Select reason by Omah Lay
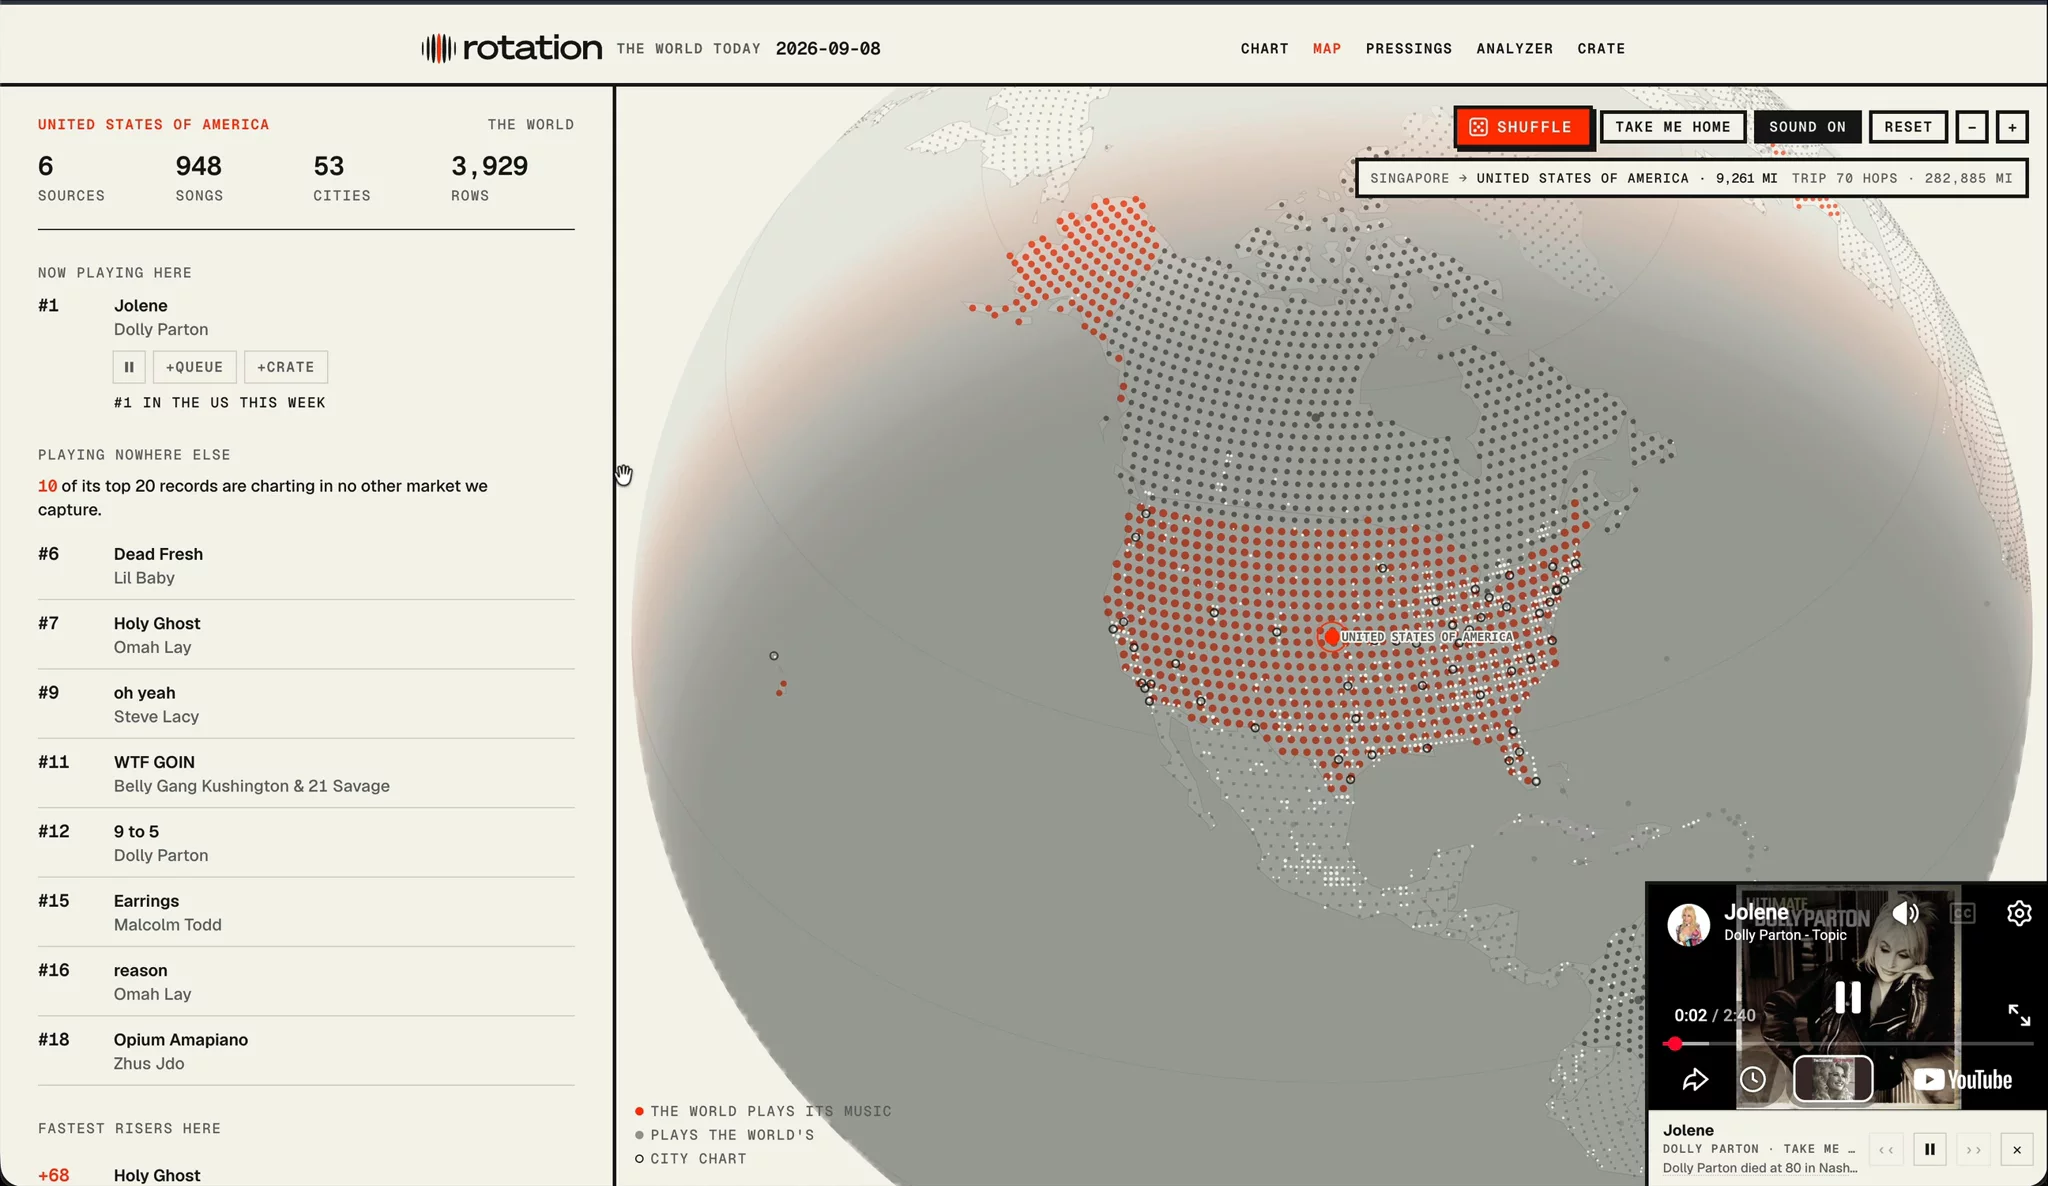Screen dimensions: 2048x1186 [x=306, y=982]
